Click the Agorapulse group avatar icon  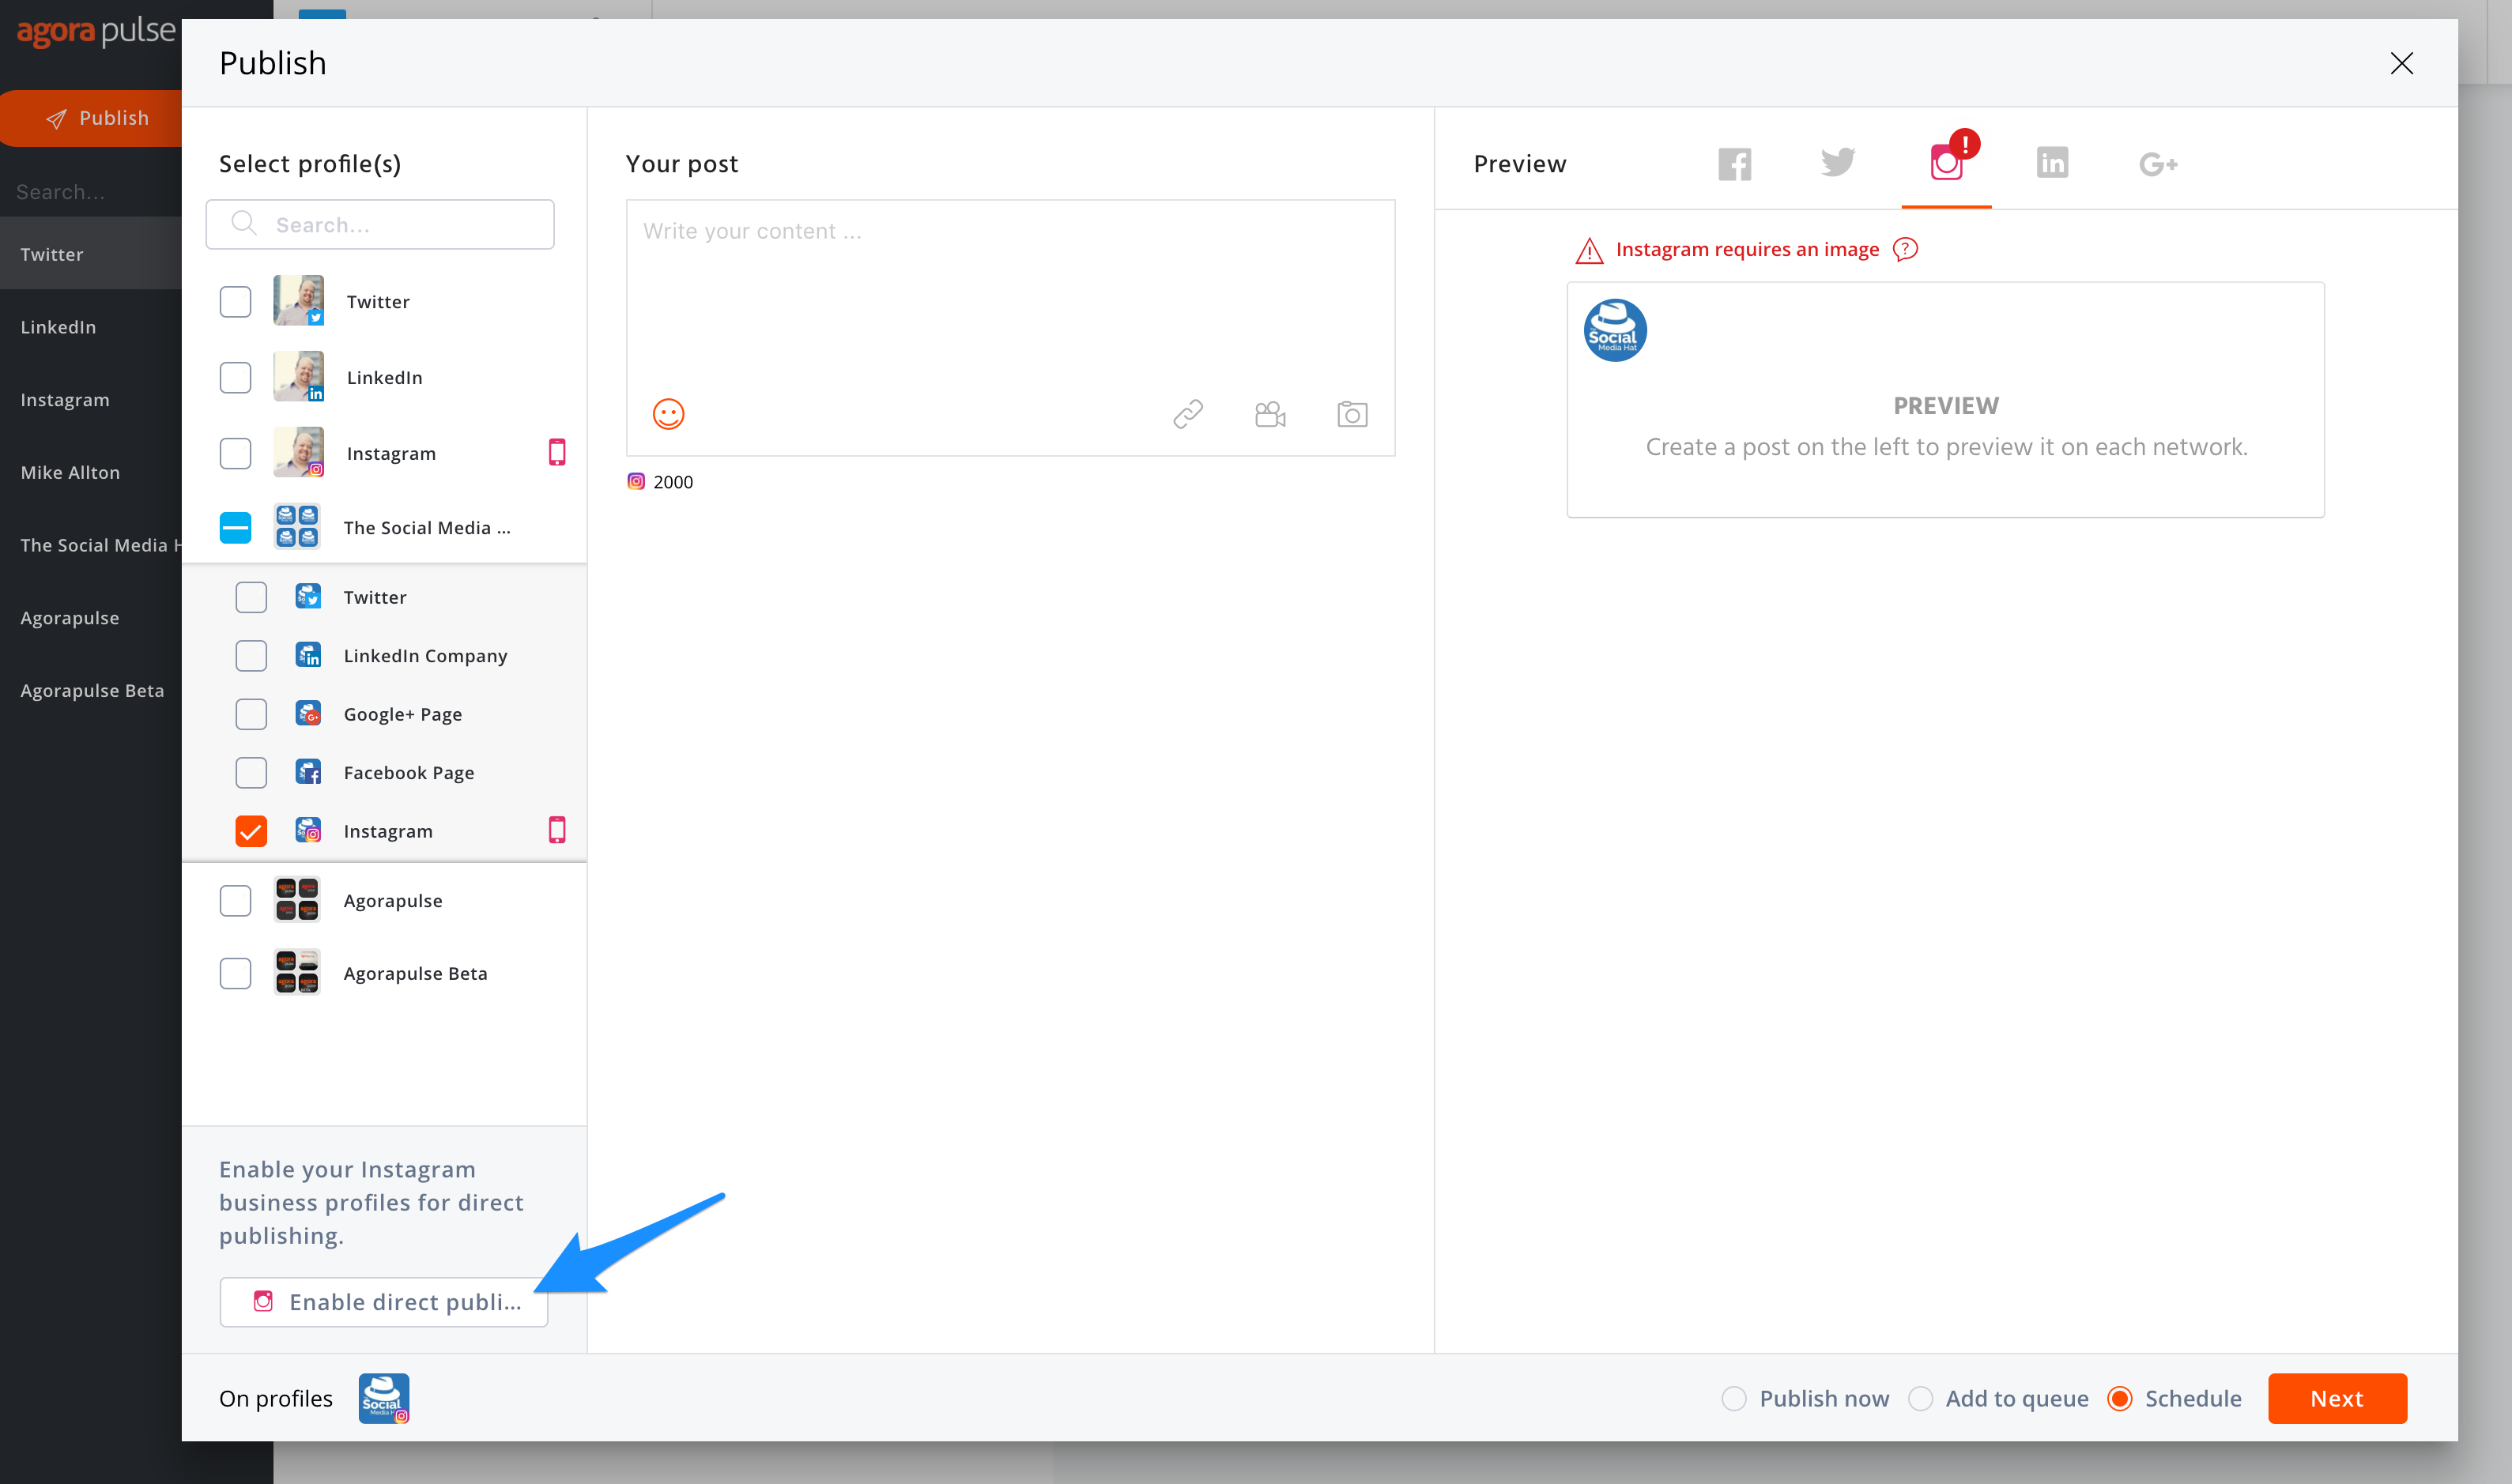[297, 899]
